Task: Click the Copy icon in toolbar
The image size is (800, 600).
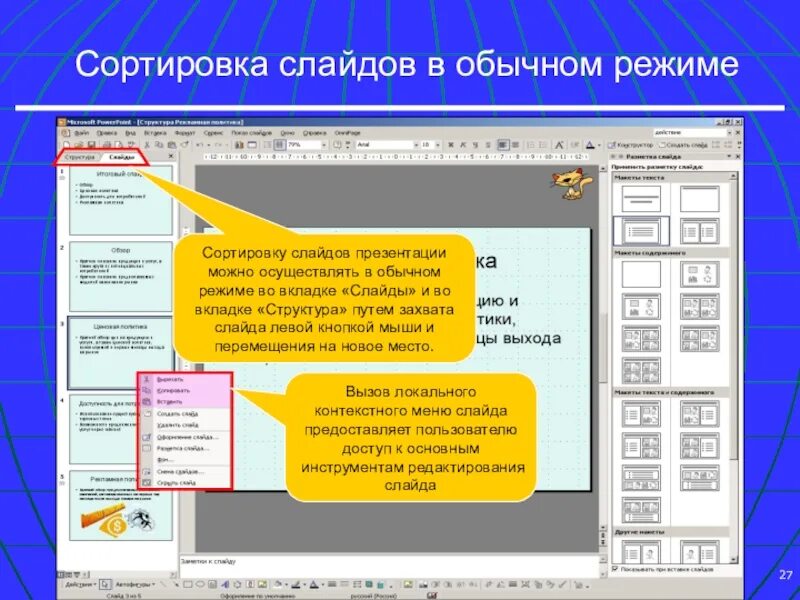Action: click(x=158, y=145)
